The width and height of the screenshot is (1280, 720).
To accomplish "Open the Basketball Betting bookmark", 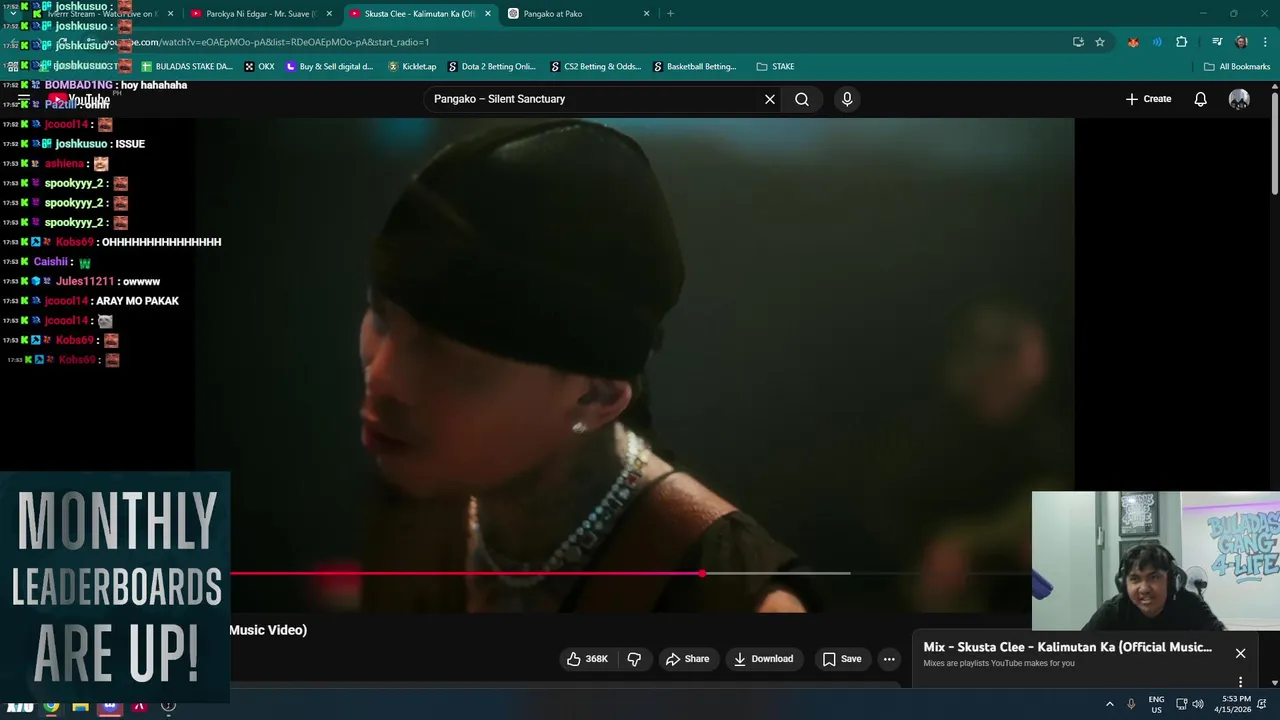I will tap(694, 67).
